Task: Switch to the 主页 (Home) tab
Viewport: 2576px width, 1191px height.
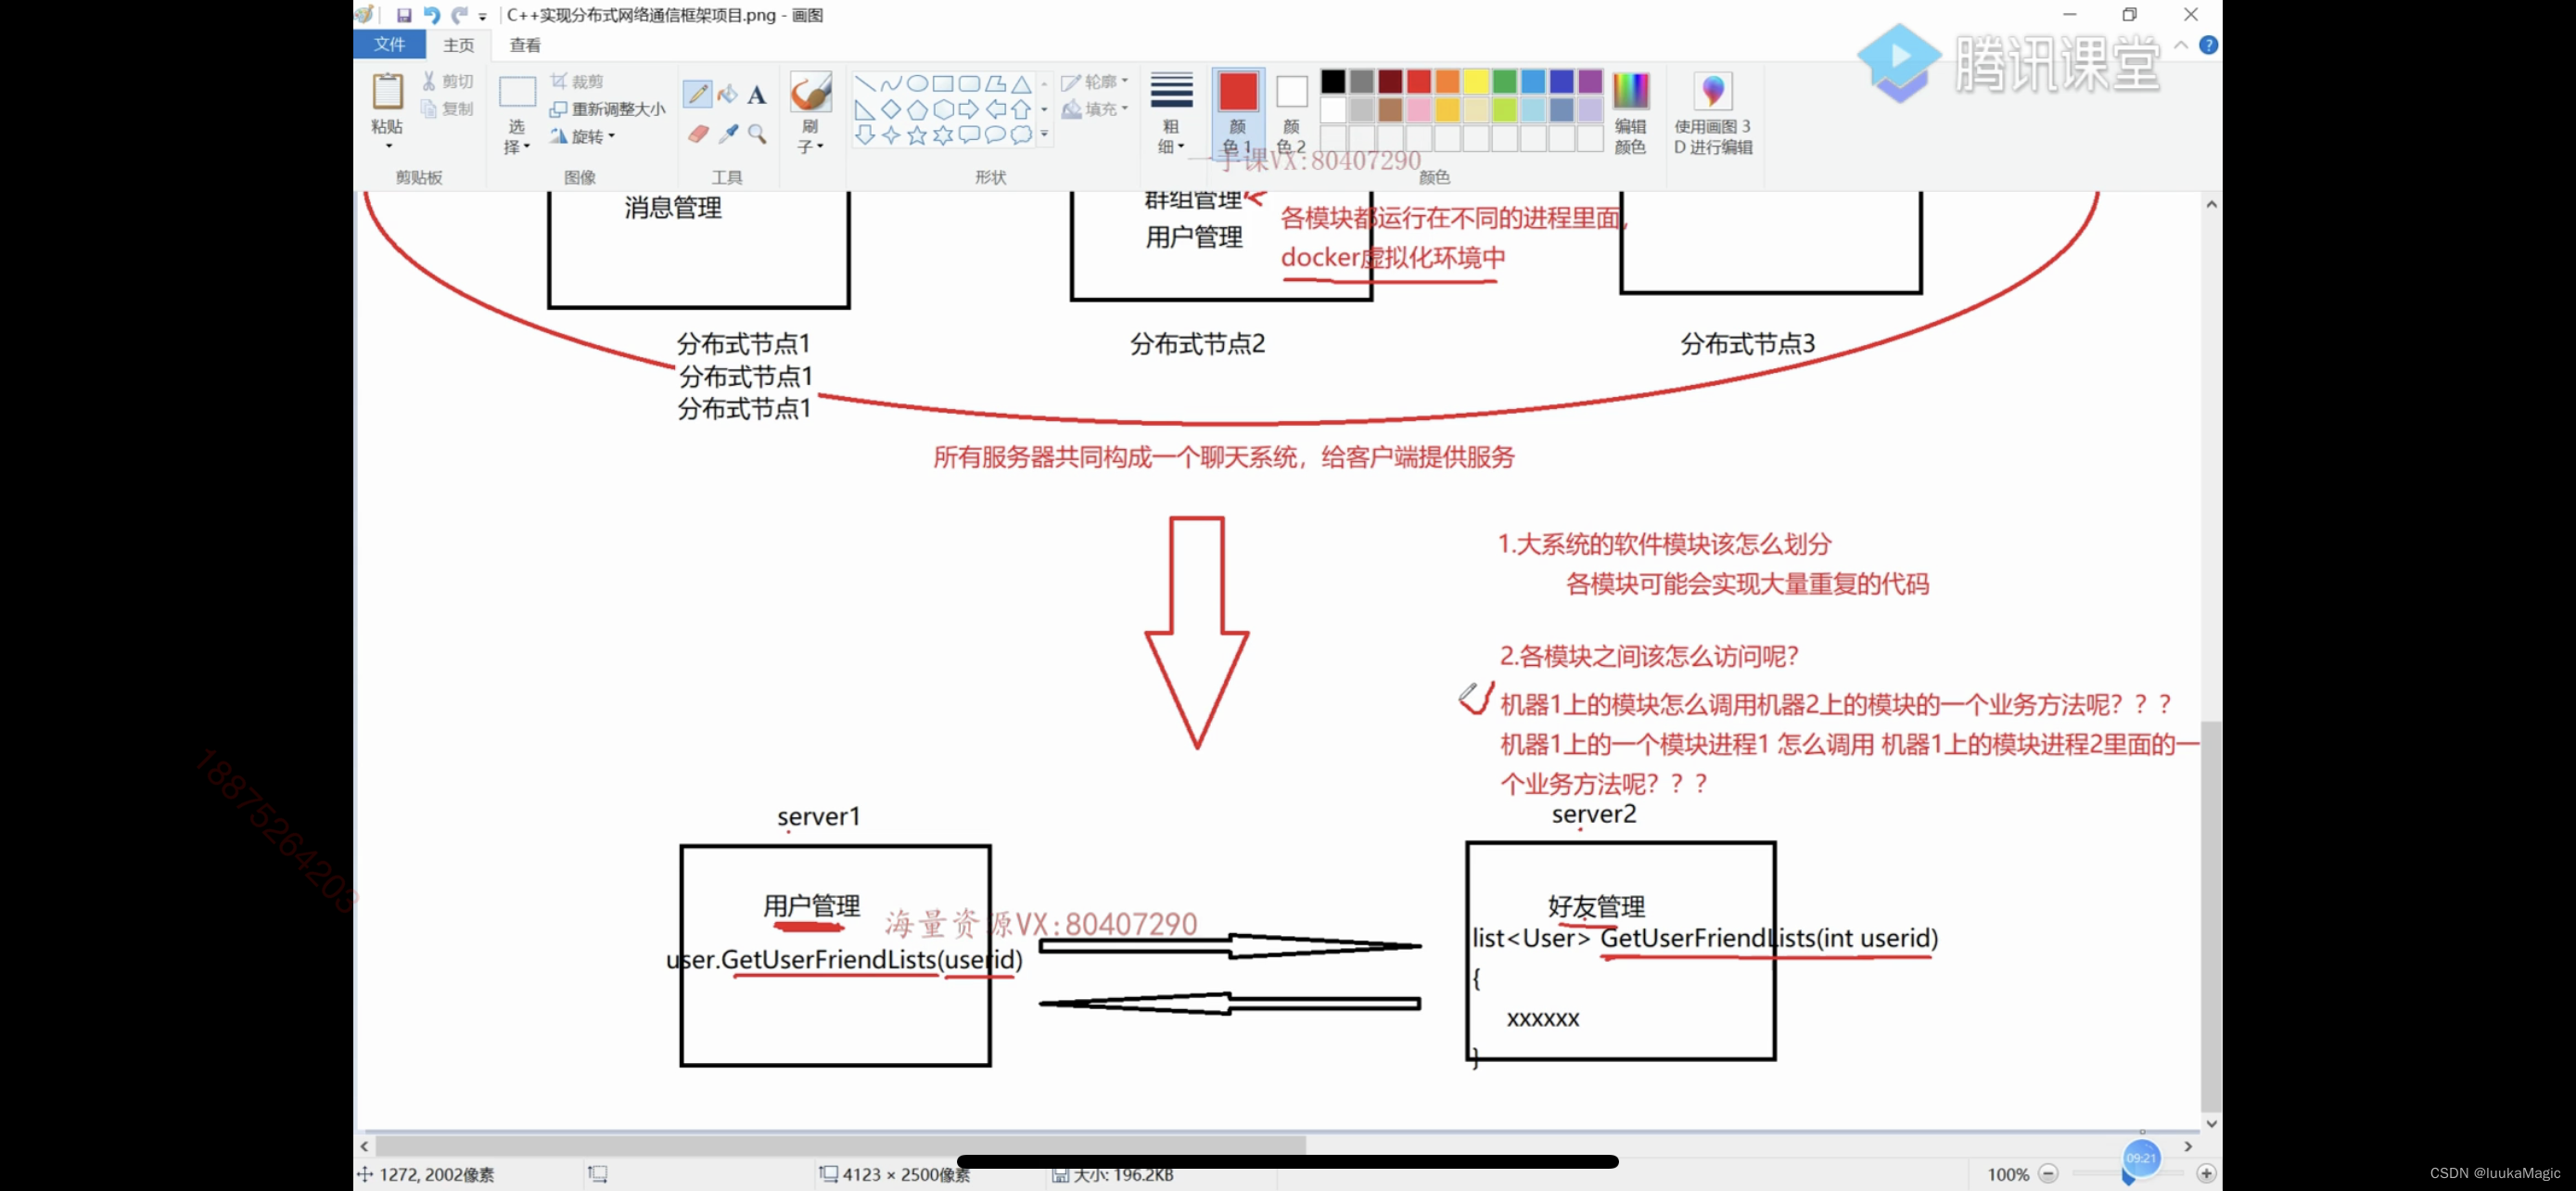Action: pos(459,45)
